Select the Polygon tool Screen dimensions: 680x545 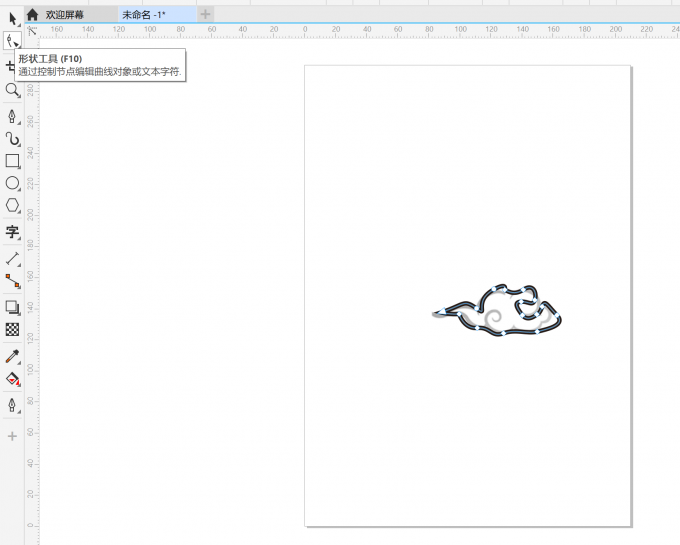(12, 206)
